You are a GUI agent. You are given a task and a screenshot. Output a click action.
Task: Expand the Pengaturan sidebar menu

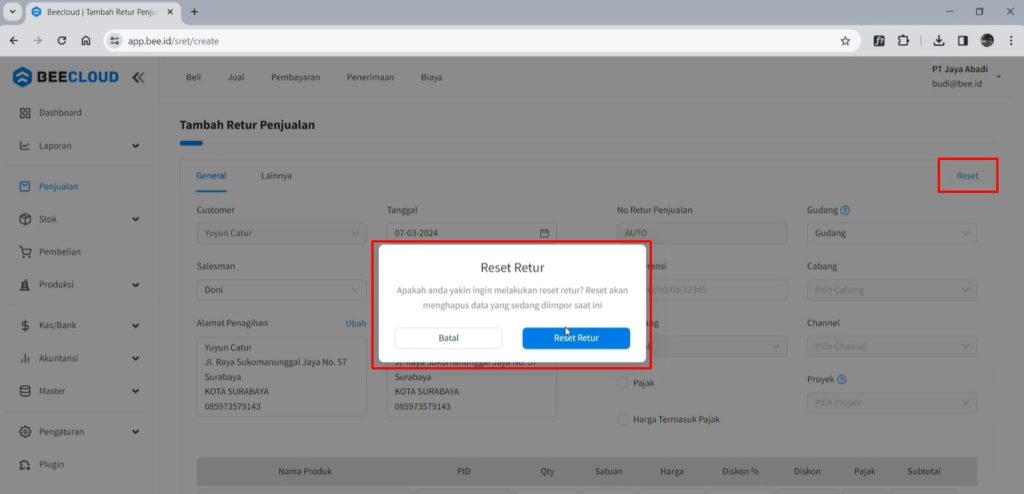[x=135, y=432]
